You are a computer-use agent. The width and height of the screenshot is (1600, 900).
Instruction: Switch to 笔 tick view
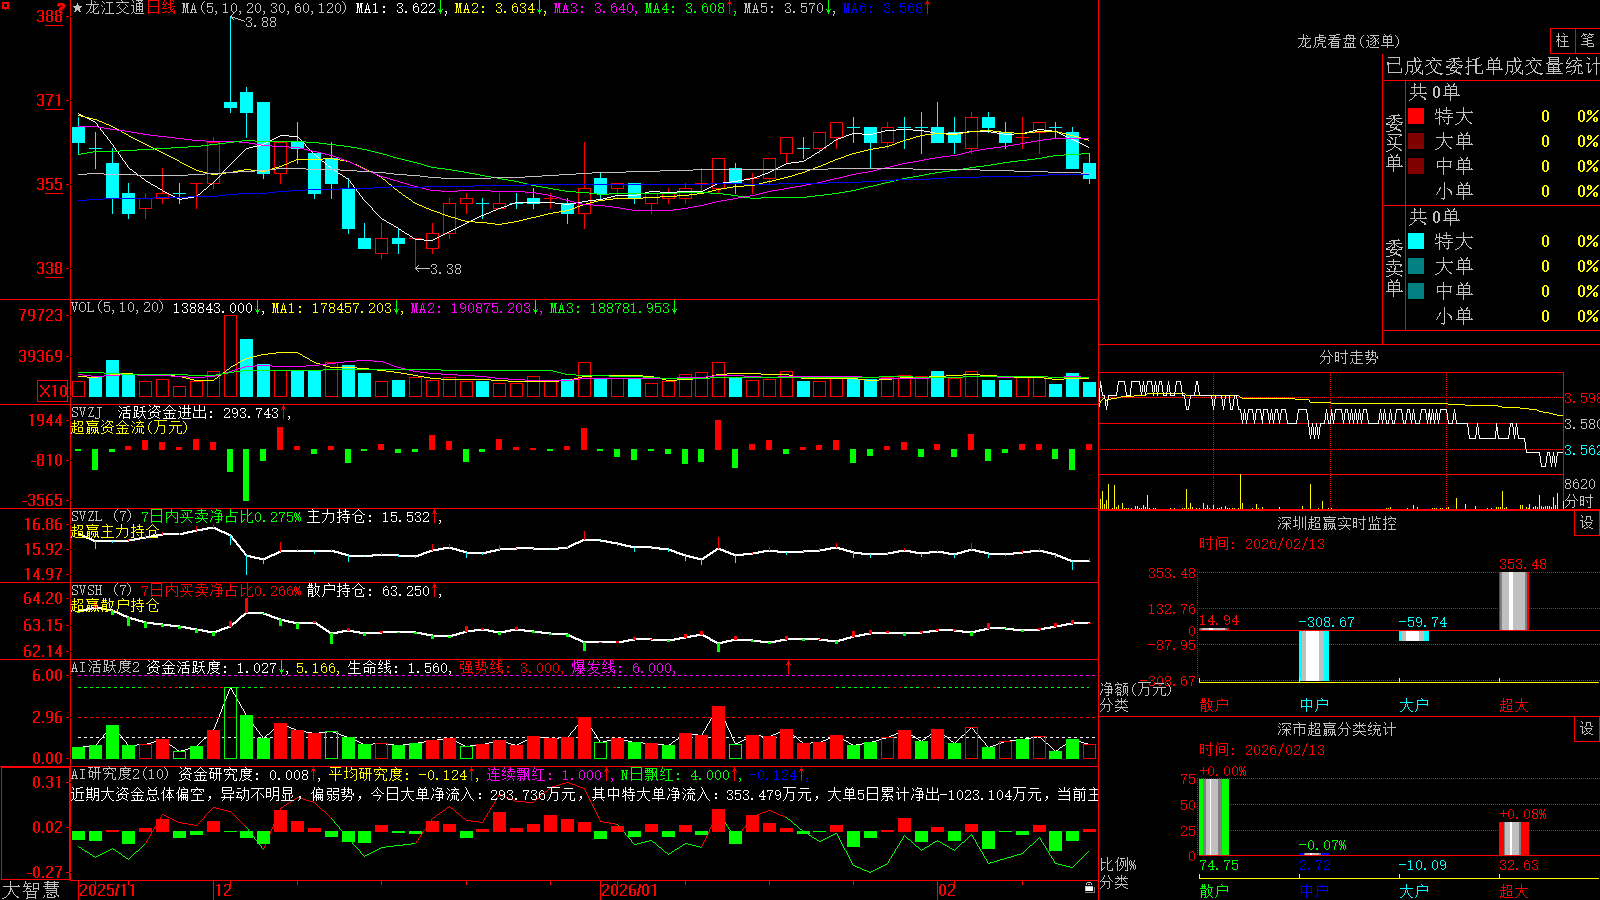(x=1588, y=40)
